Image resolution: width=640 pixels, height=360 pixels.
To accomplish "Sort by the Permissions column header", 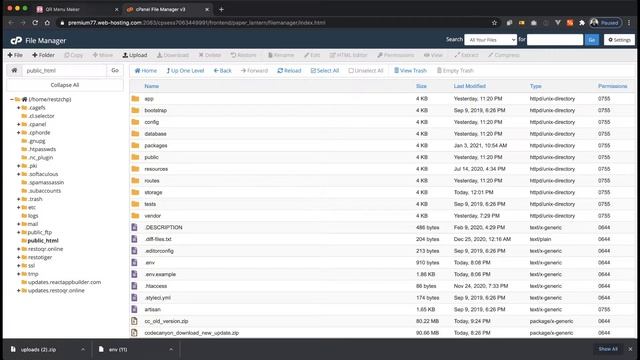I will click(x=612, y=86).
